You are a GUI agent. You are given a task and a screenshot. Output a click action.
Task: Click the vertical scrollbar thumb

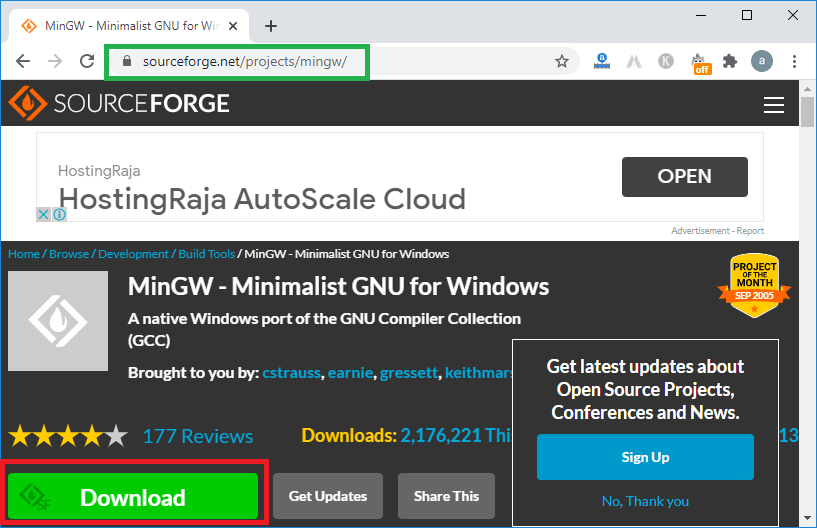tap(807, 112)
